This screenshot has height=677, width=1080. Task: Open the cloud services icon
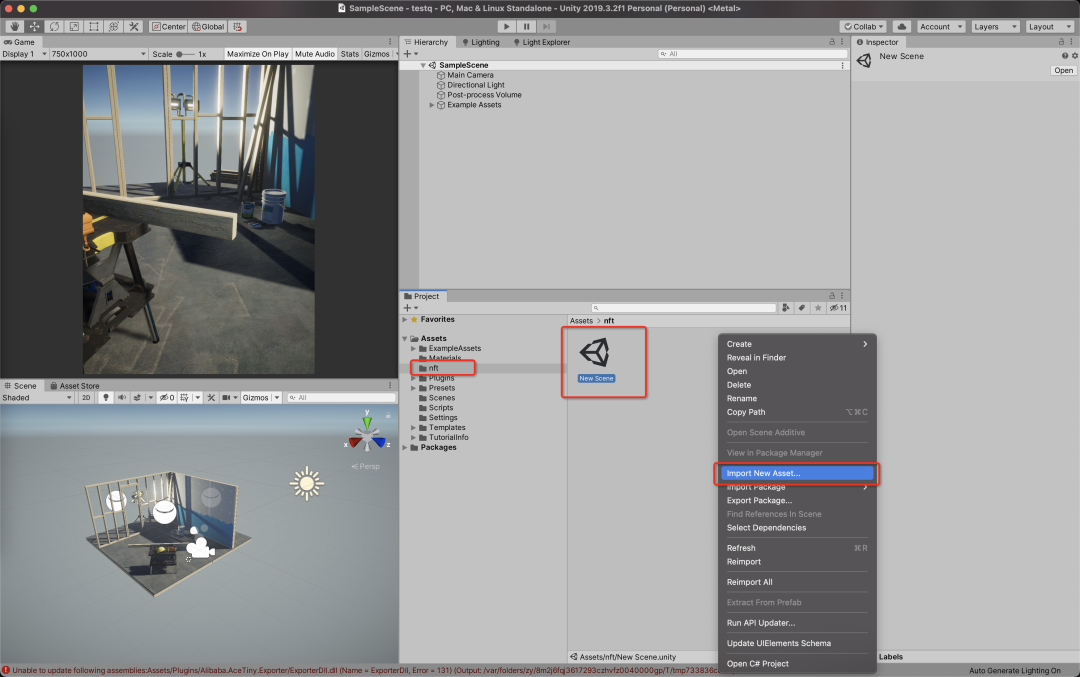click(902, 27)
